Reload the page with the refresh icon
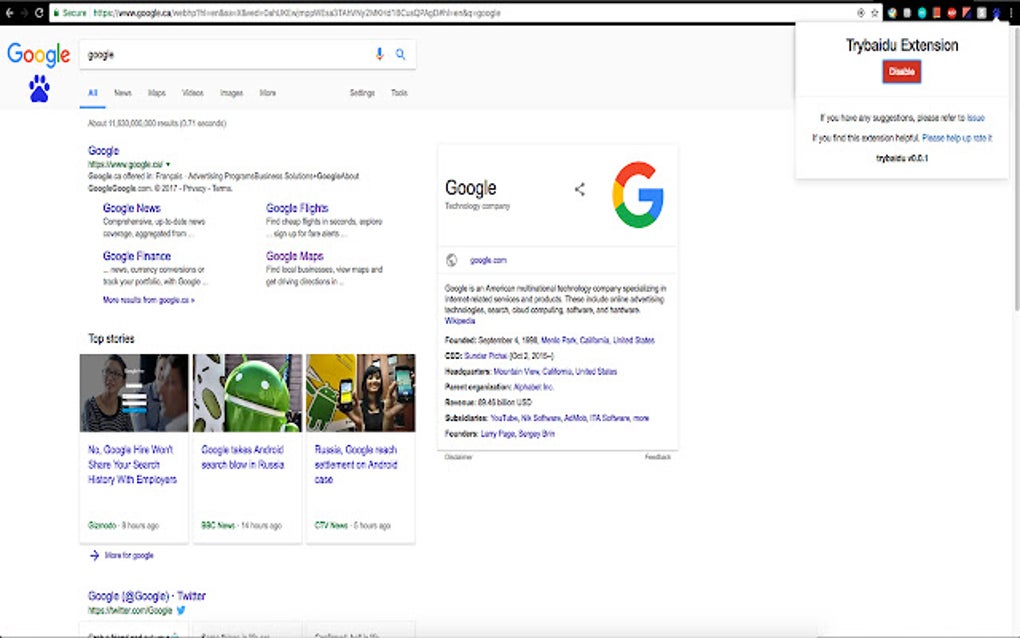 click(38, 13)
